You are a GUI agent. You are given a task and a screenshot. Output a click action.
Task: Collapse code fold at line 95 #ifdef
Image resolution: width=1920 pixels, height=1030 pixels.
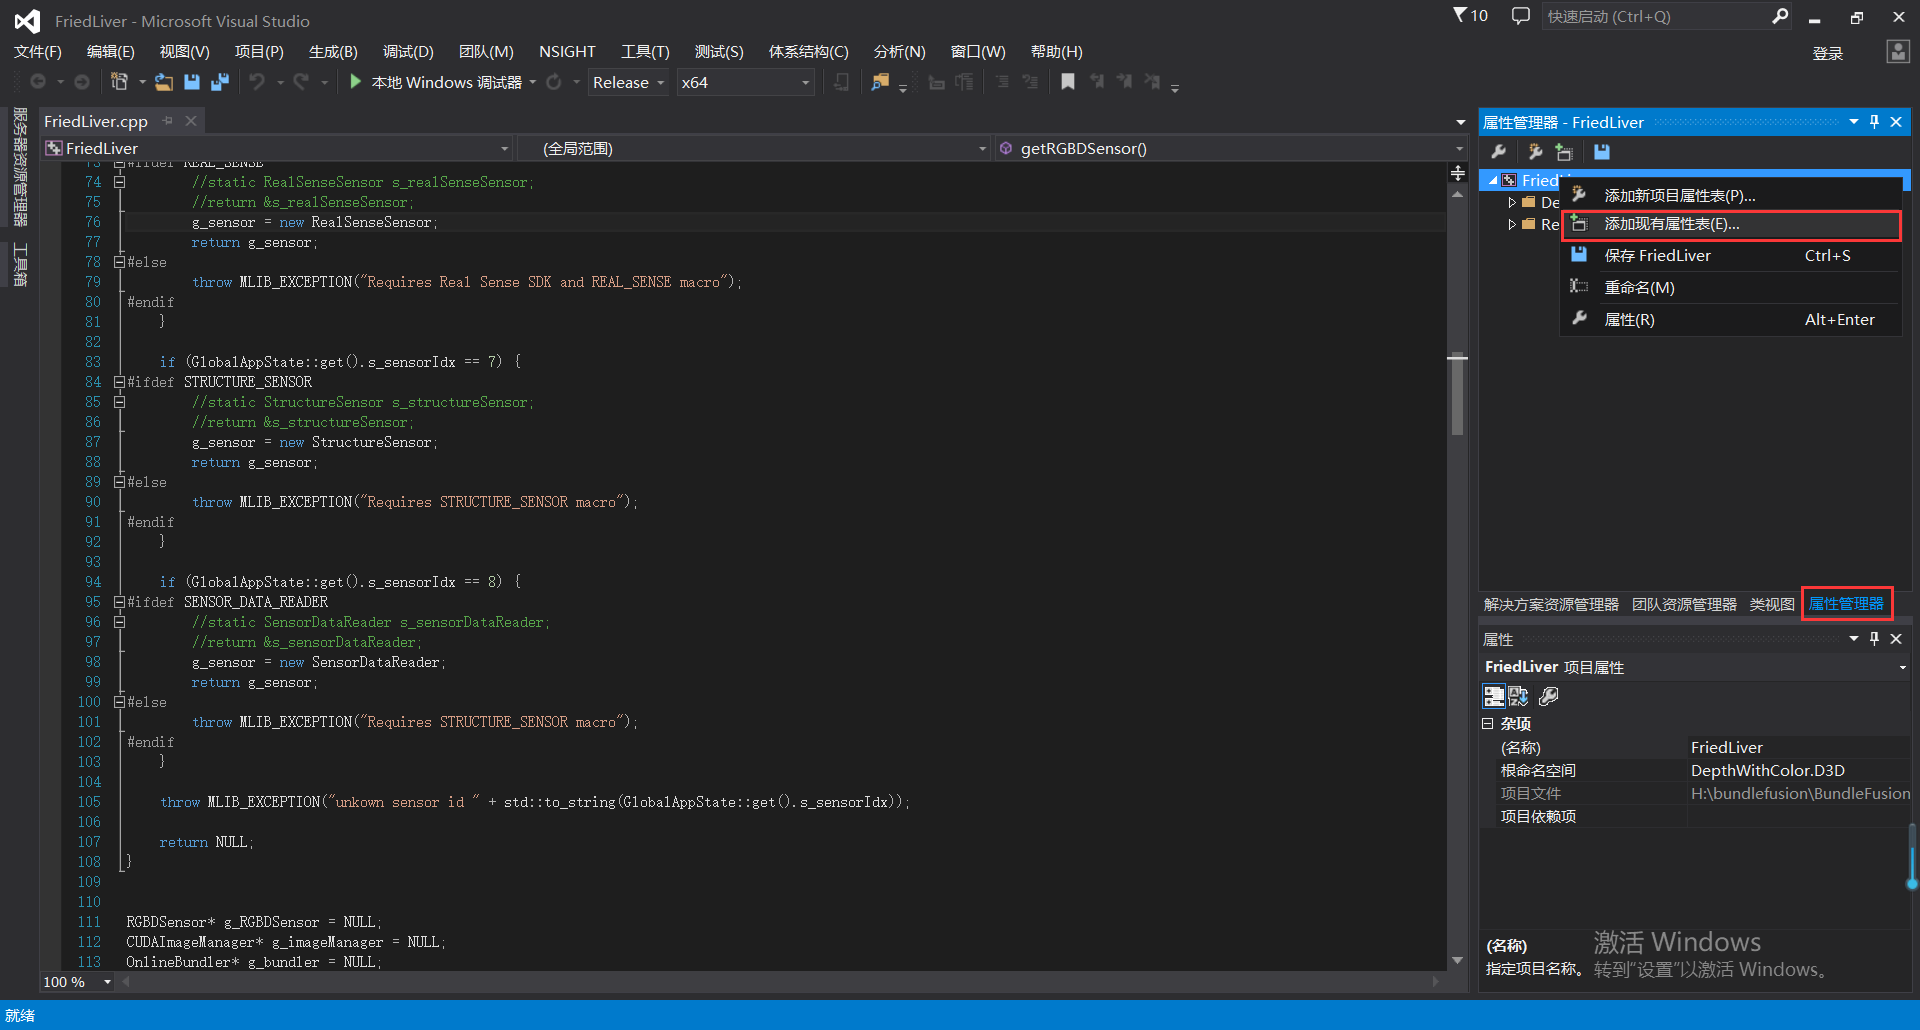119,602
